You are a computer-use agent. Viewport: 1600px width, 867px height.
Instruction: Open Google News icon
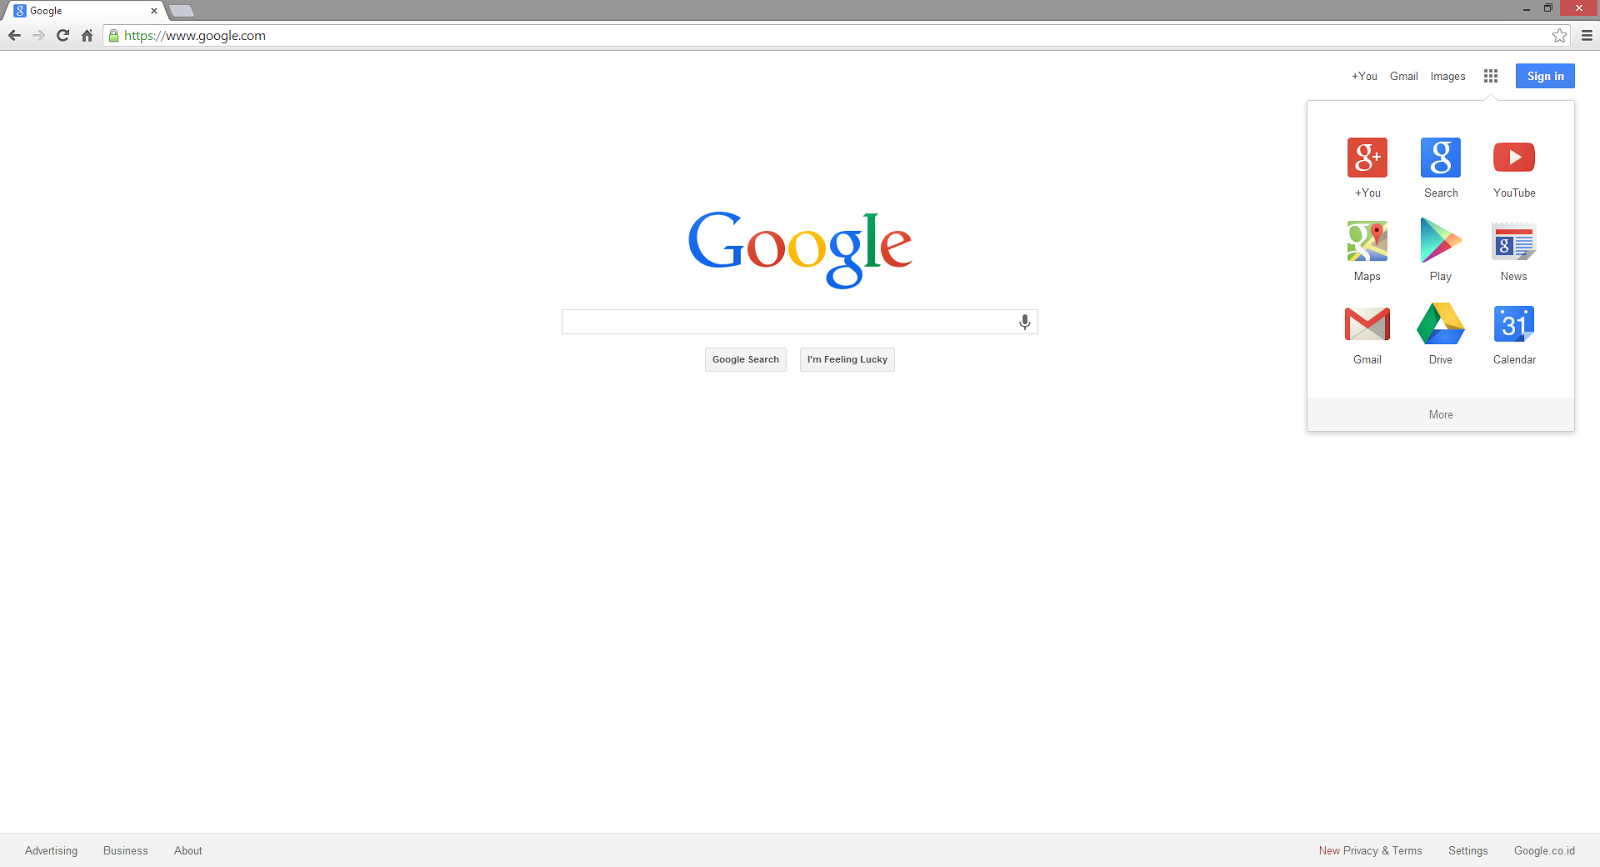[x=1514, y=242]
